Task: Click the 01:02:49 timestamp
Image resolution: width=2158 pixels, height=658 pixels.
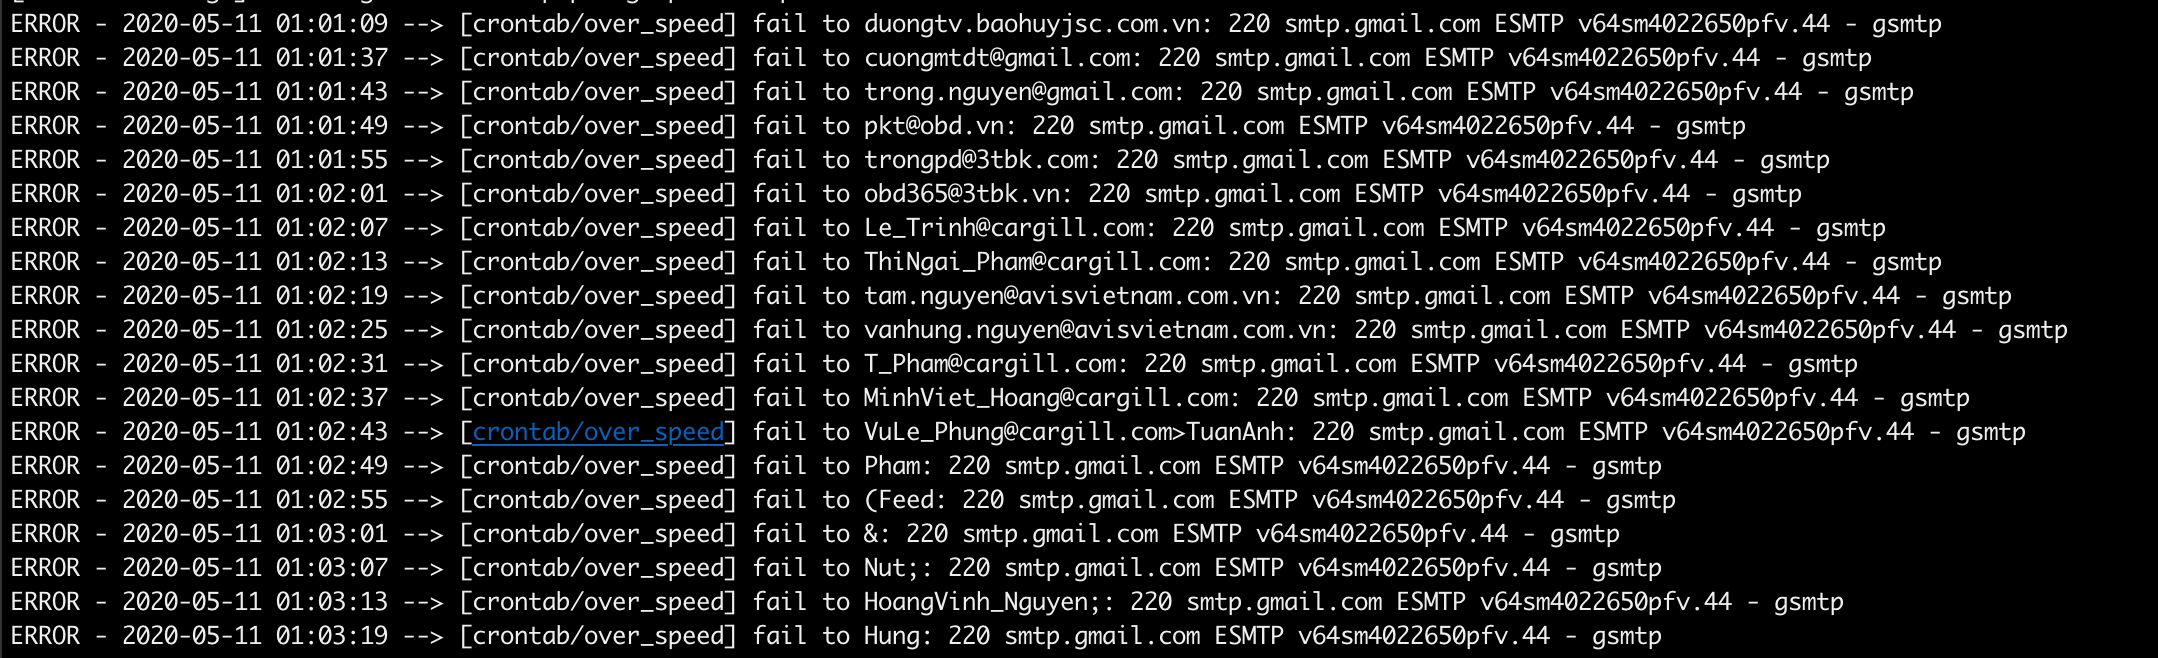Action: click(332, 466)
